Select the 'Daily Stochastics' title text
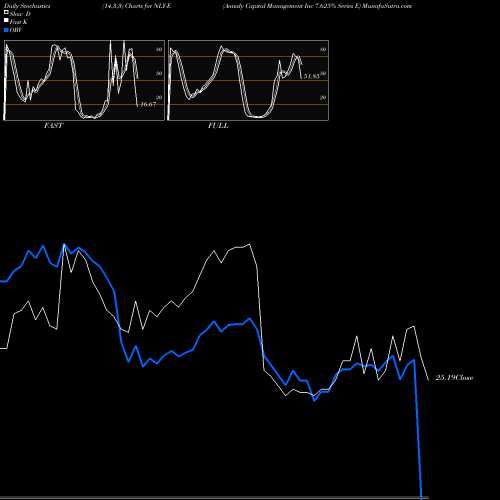This screenshot has width=500, height=500. pyautogui.click(x=27, y=6)
